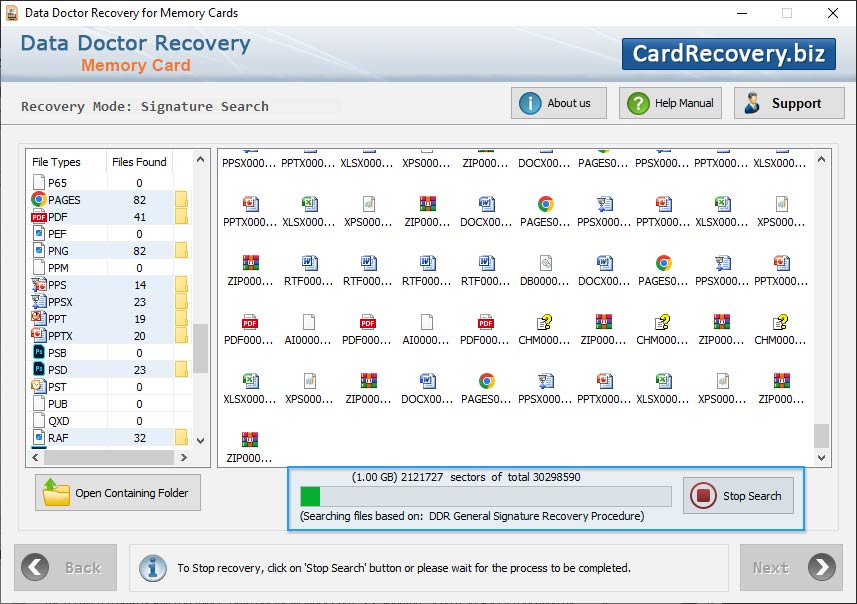Select the PST Outlook type icon
The height and width of the screenshot is (604, 857).
(39, 386)
